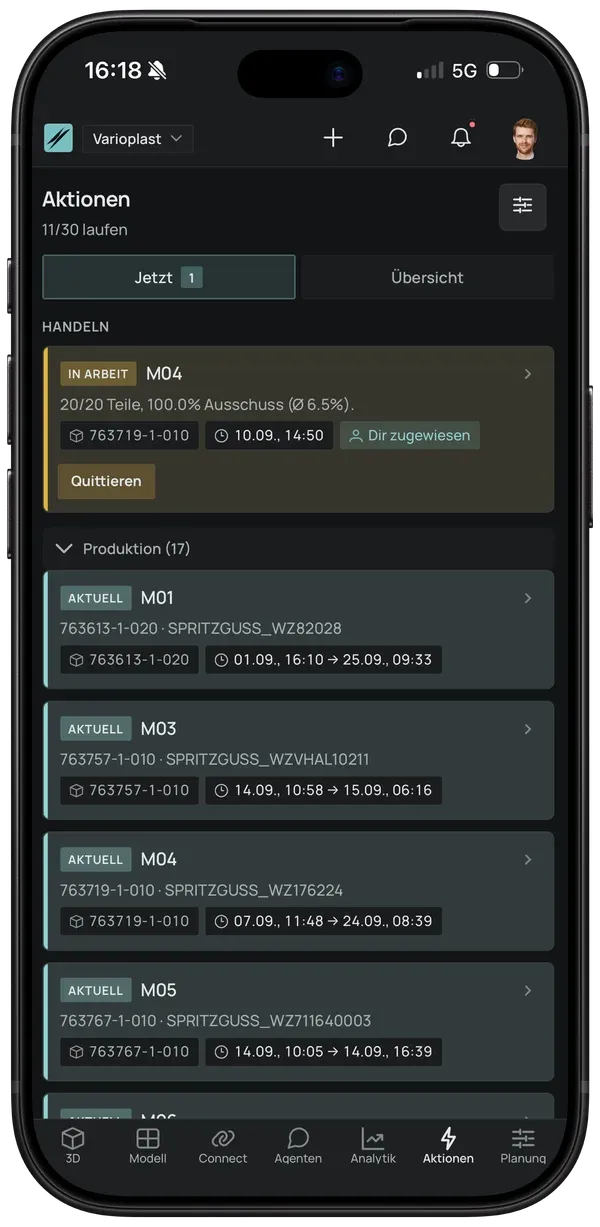This screenshot has width=600, height=1227.
Task: Tap the 20/20 Teile Ausschuss description
Action: pos(207,405)
